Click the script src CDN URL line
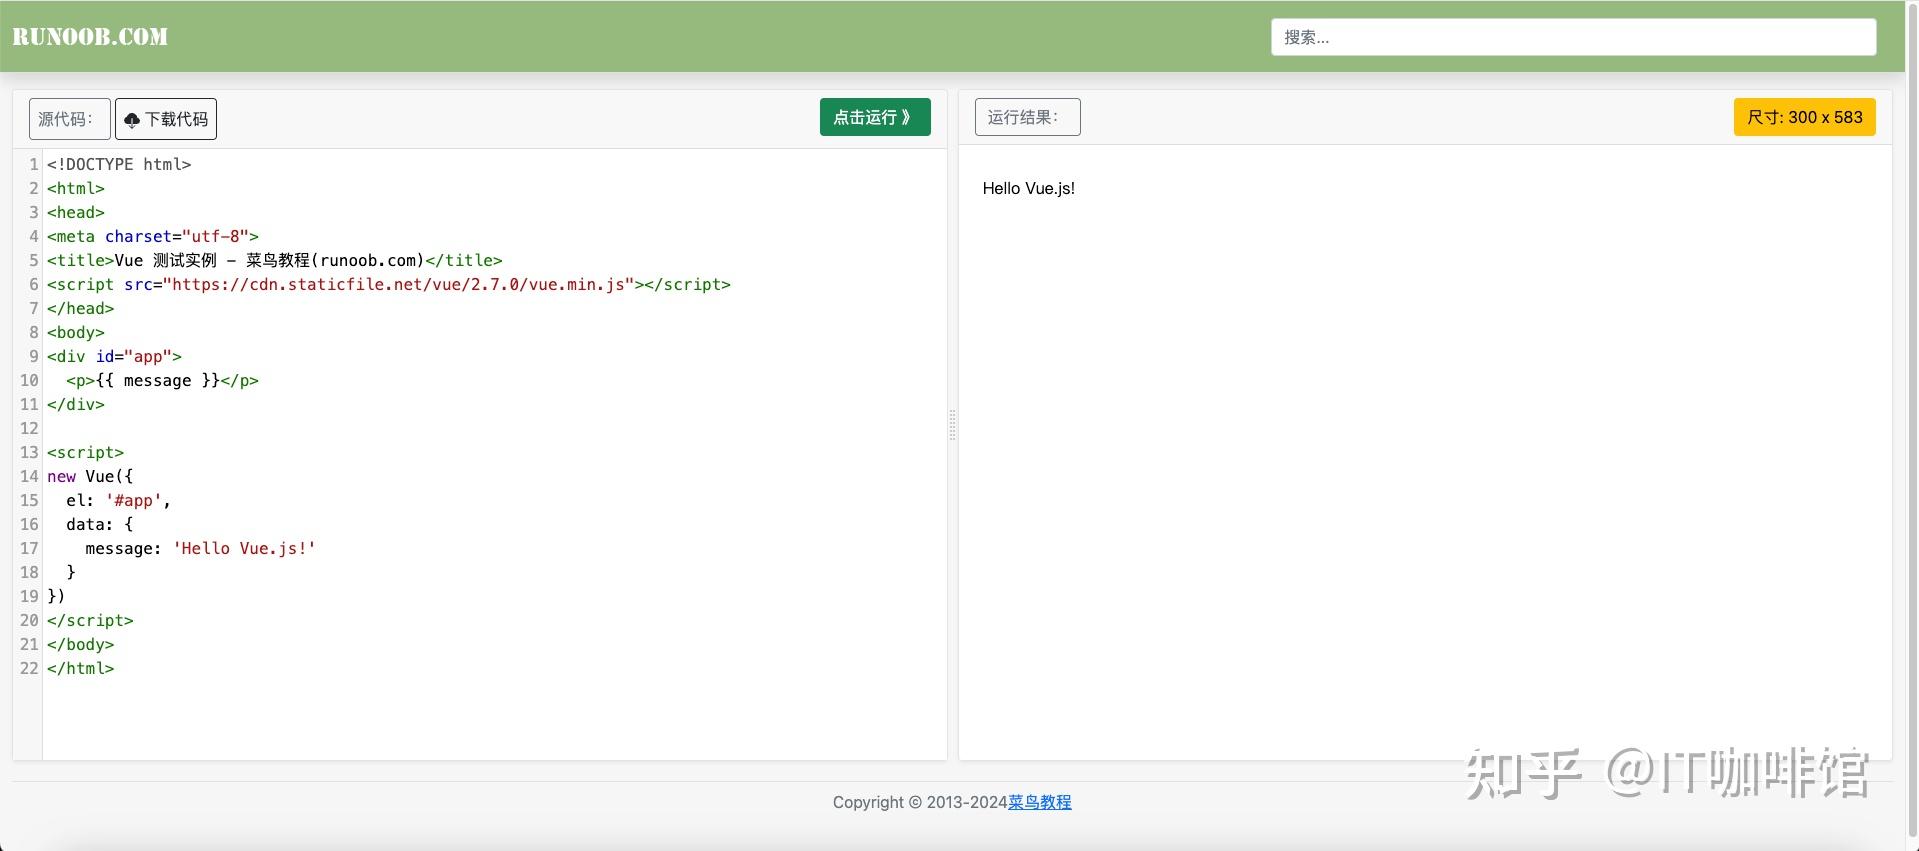Screen dimensions: 1919x851 [x=389, y=284]
